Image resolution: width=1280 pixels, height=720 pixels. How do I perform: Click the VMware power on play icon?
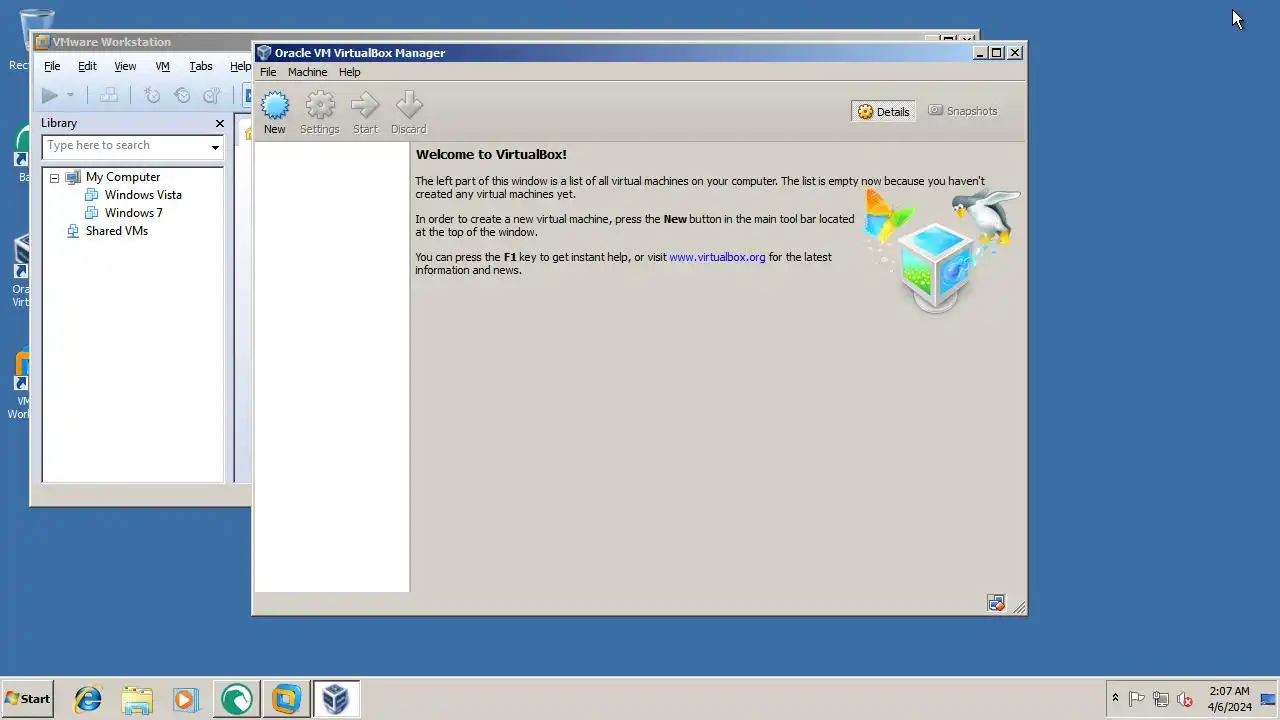tap(49, 95)
